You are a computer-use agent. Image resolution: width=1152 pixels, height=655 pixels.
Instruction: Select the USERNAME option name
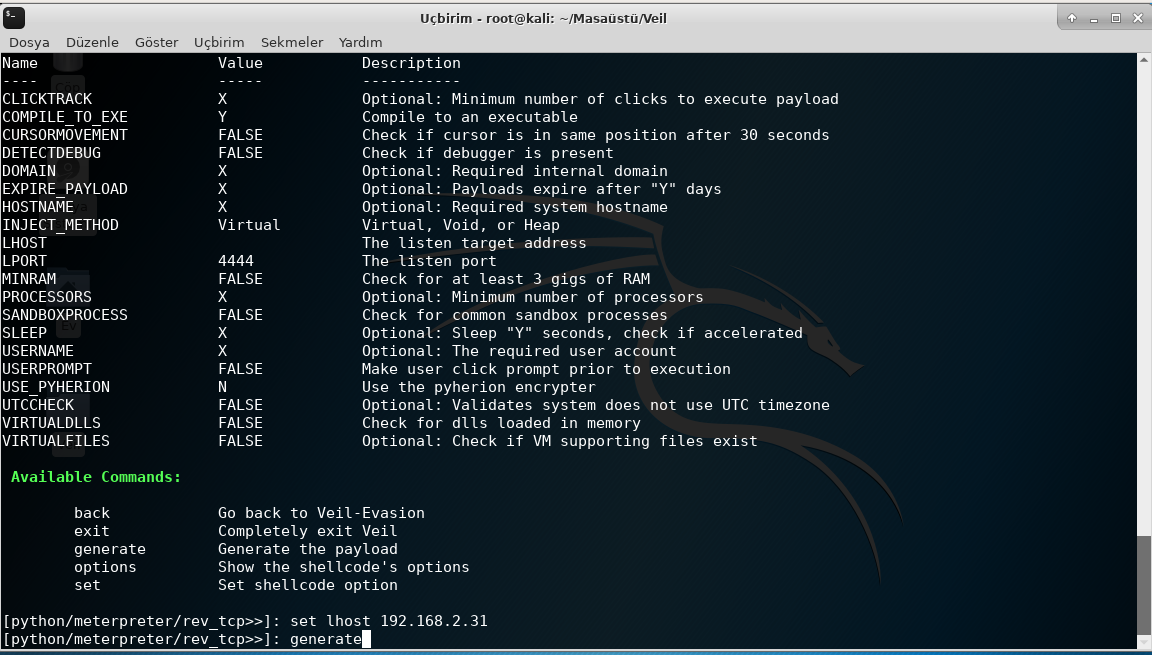(38, 351)
